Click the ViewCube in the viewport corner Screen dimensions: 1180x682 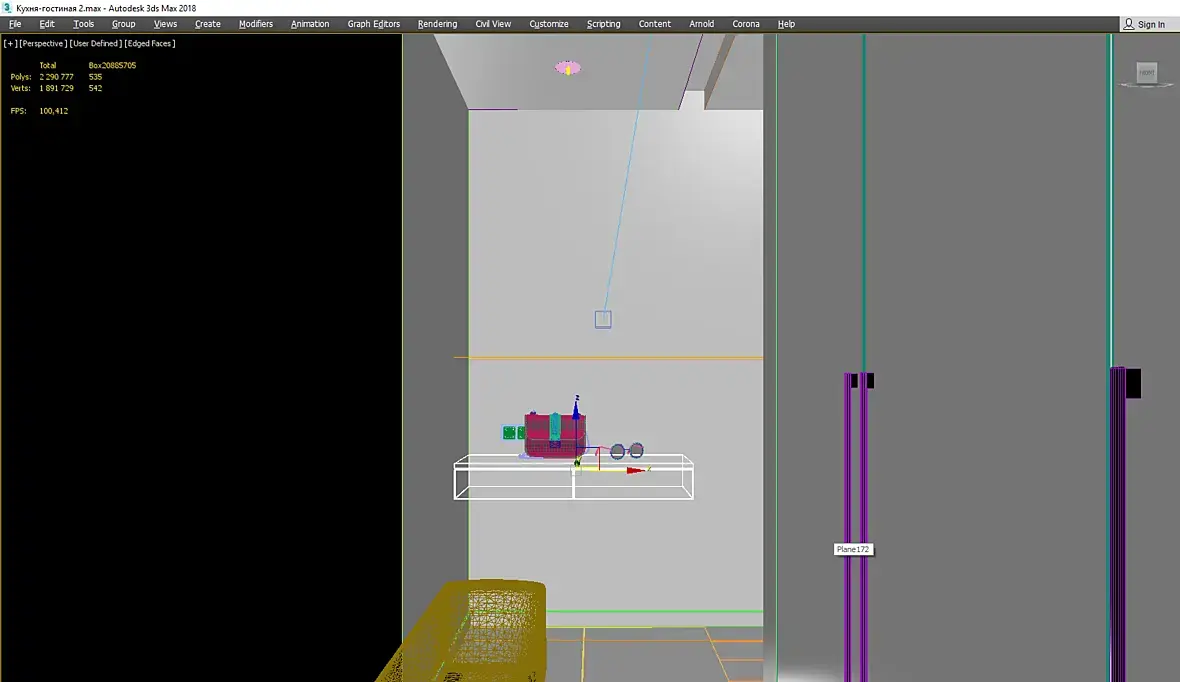(x=1146, y=73)
